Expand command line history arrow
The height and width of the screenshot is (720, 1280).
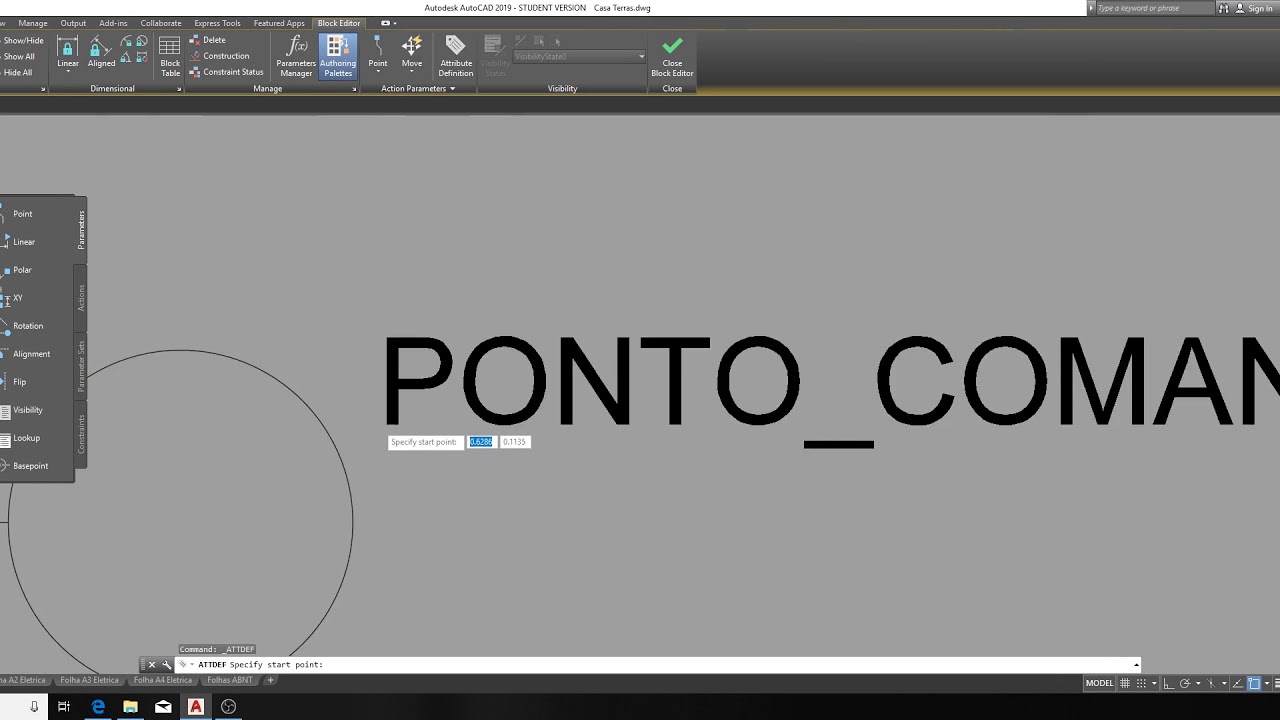(1136, 665)
